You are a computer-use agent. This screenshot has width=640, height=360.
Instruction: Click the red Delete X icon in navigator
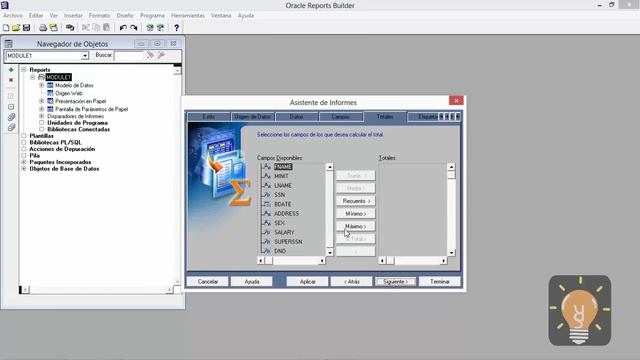click(x=11, y=80)
